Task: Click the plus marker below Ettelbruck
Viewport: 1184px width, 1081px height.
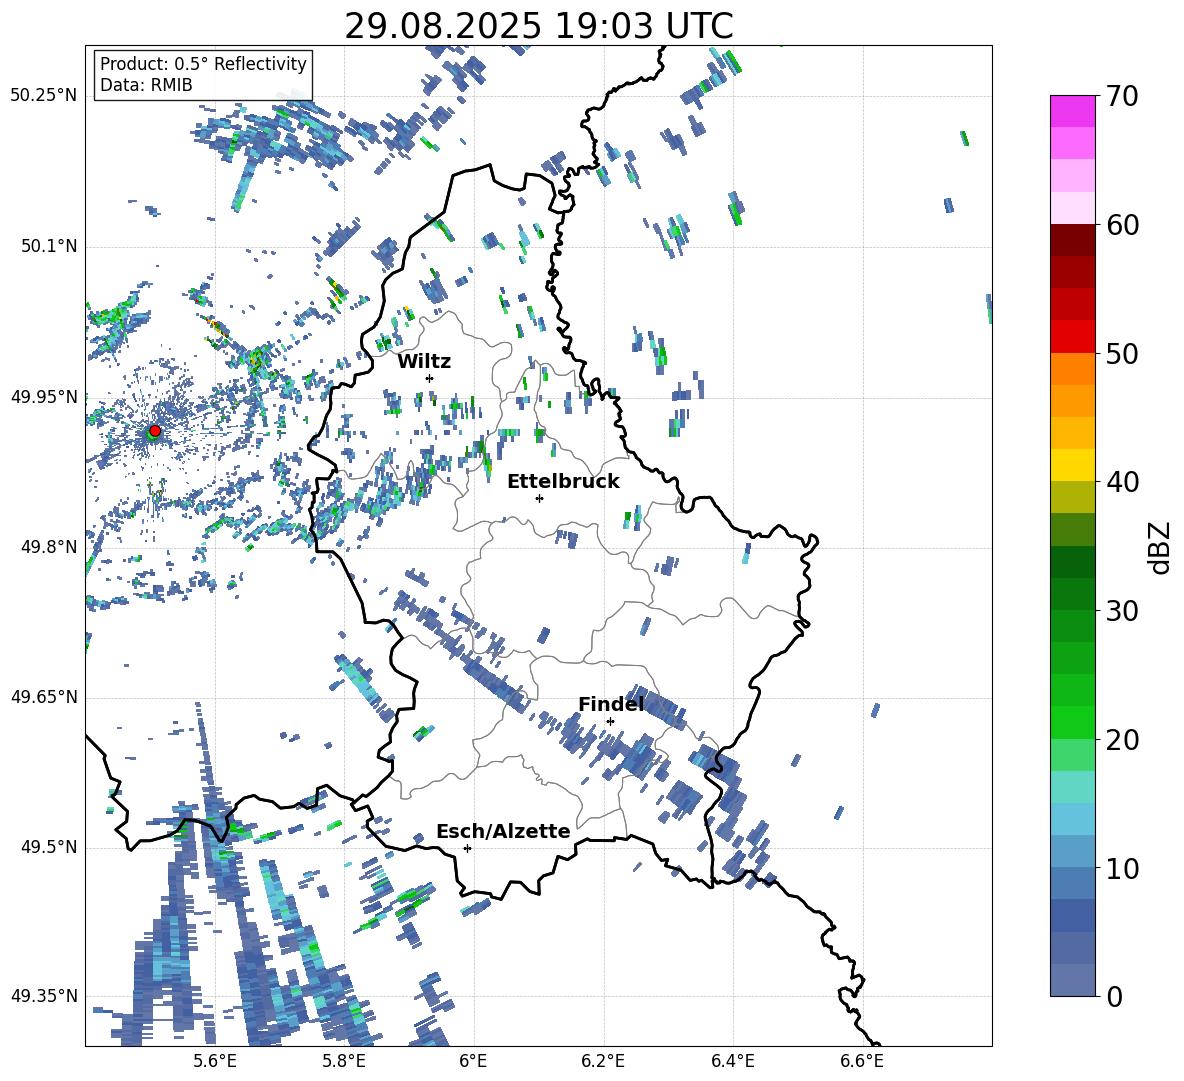Action: point(539,498)
